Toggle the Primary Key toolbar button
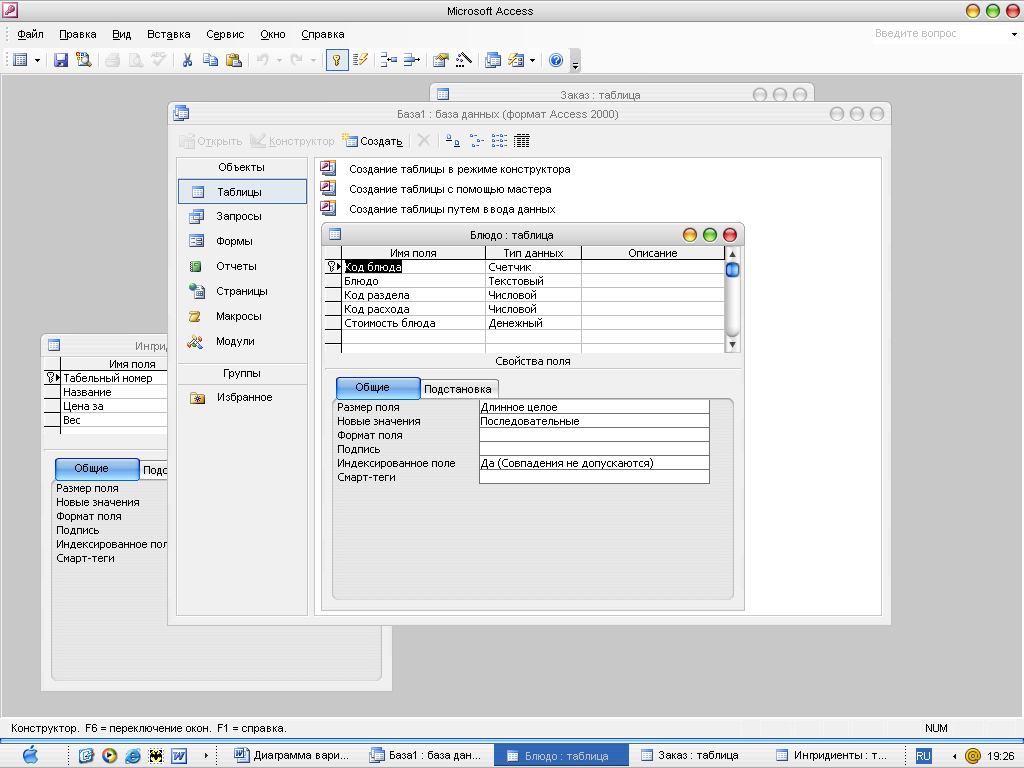 337,60
